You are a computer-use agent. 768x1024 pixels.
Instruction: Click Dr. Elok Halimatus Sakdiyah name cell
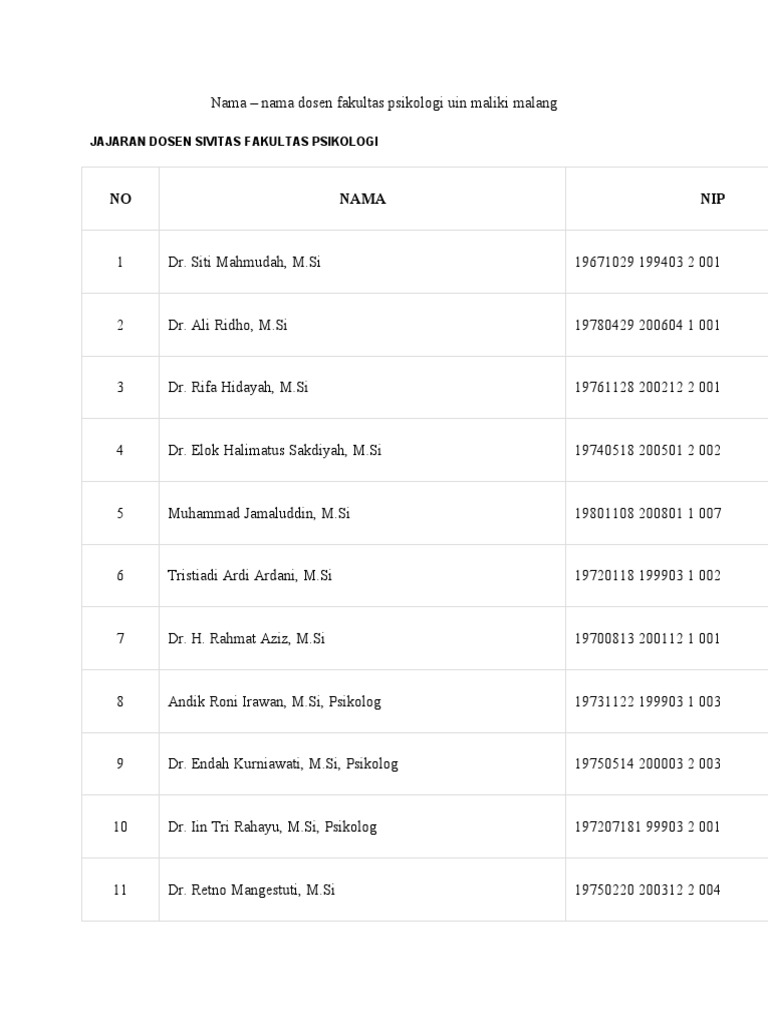(x=274, y=450)
